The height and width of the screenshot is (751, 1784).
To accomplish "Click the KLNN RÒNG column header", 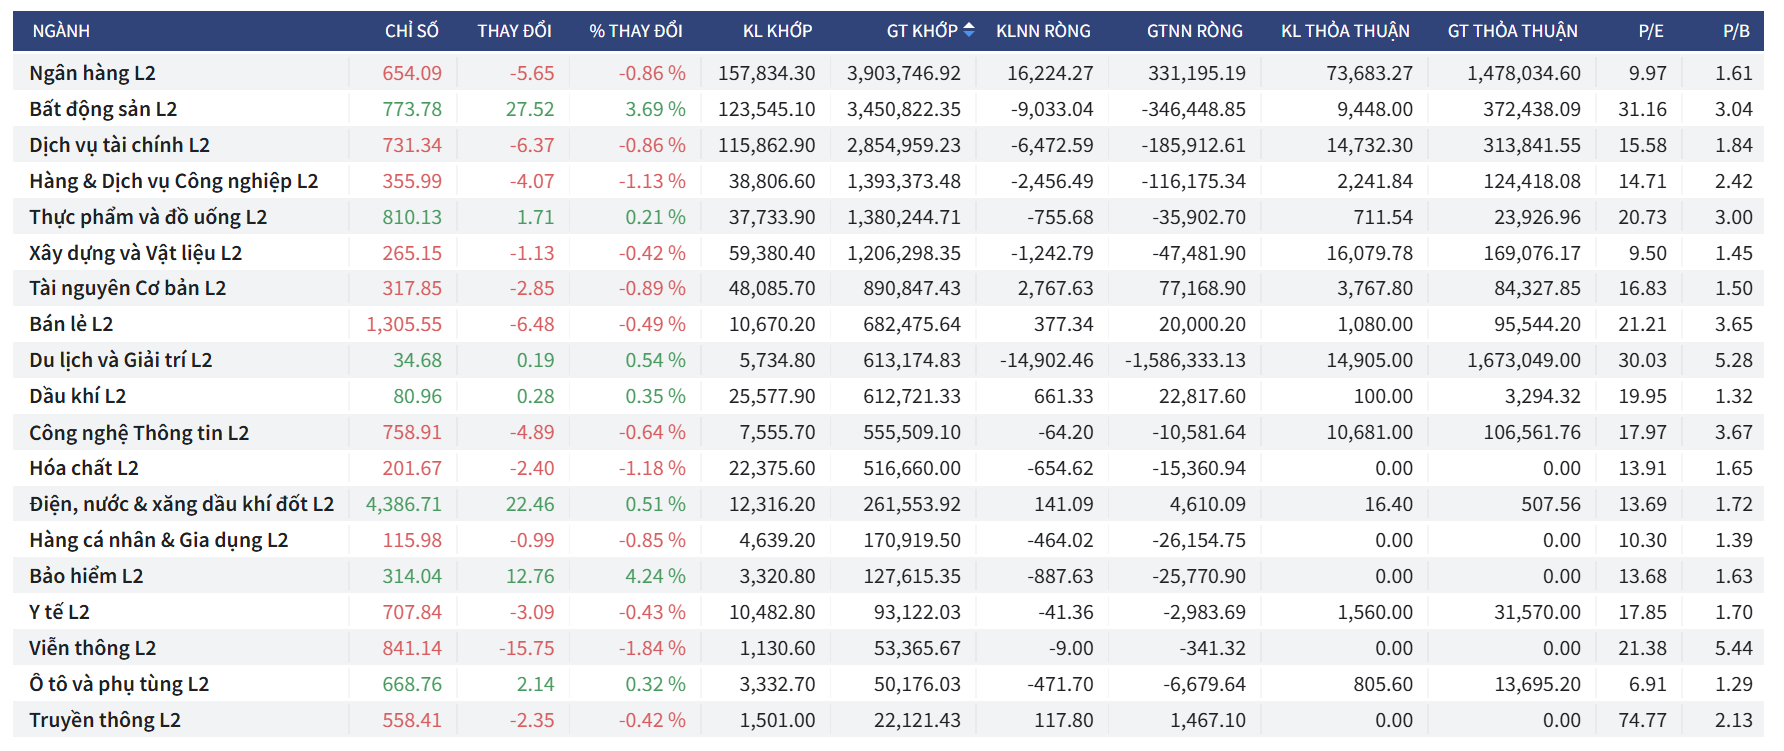I will pyautogui.click(x=1043, y=31).
